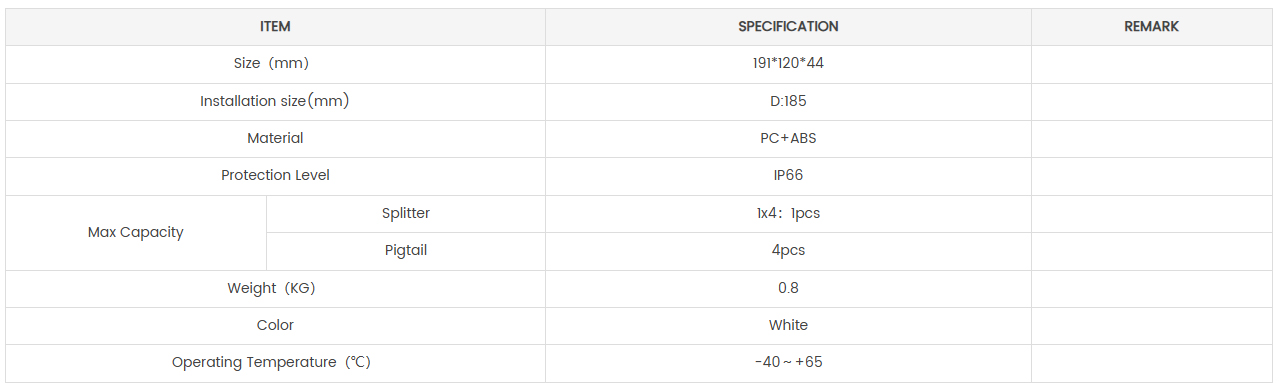Click the 1x4: 1pcs splitter value

[x=788, y=213]
